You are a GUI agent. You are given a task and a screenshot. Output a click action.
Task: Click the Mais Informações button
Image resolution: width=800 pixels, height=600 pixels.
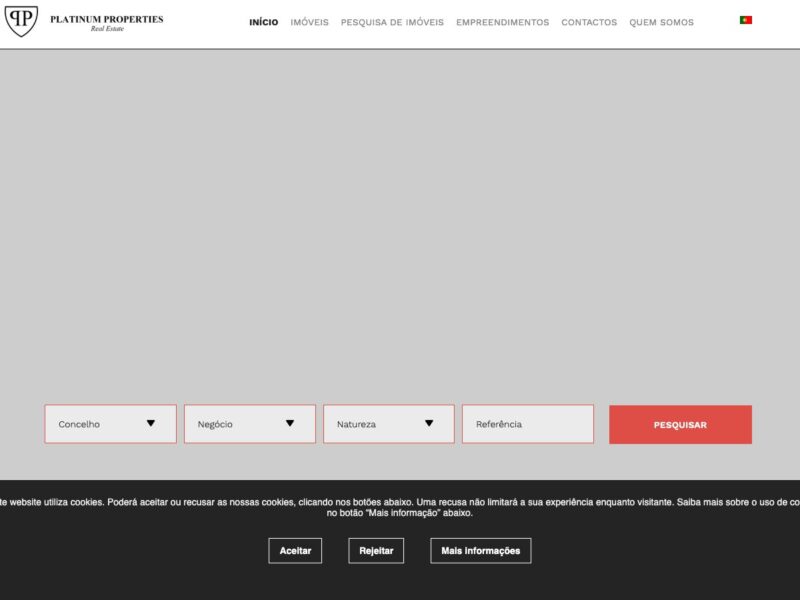tap(481, 551)
